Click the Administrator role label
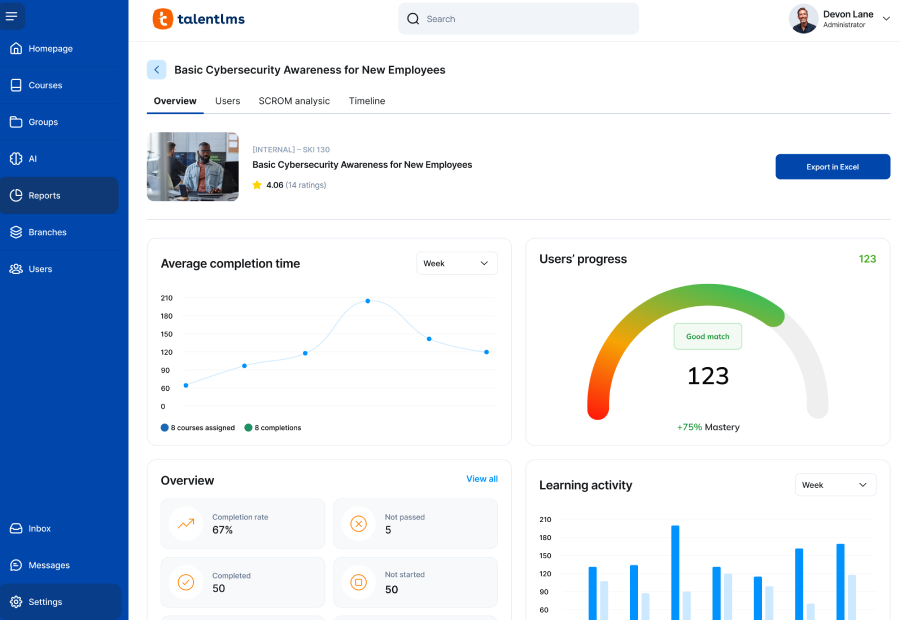The width and height of the screenshot is (900, 620). coord(844,25)
